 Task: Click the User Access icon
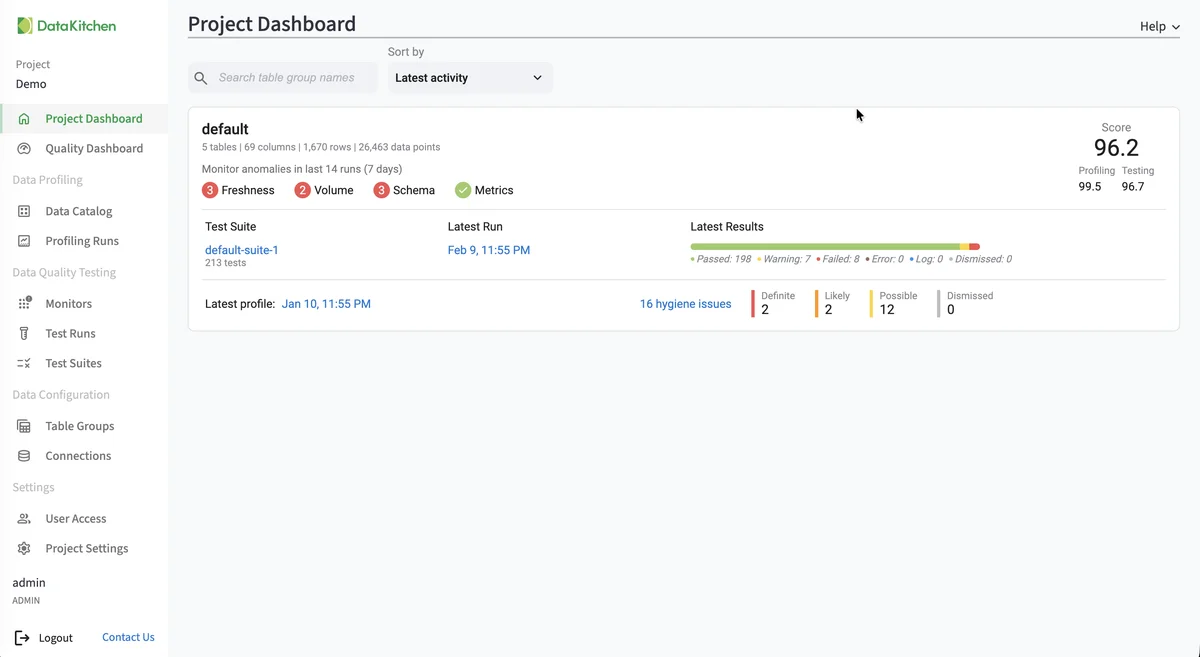[x=22, y=518]
